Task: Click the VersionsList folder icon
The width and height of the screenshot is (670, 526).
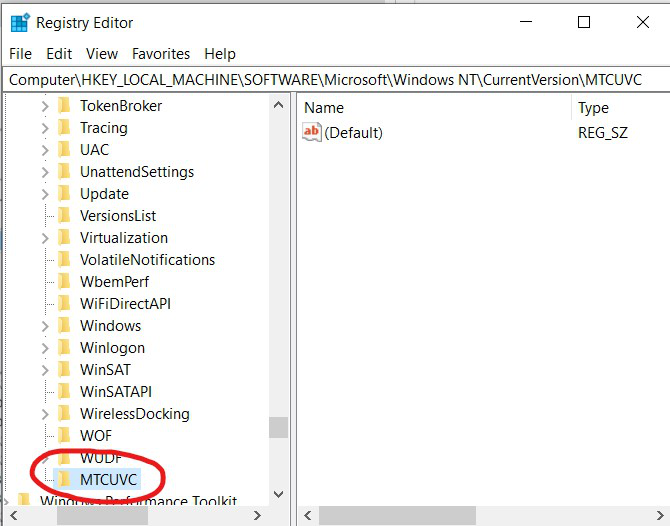Action: 64,215
